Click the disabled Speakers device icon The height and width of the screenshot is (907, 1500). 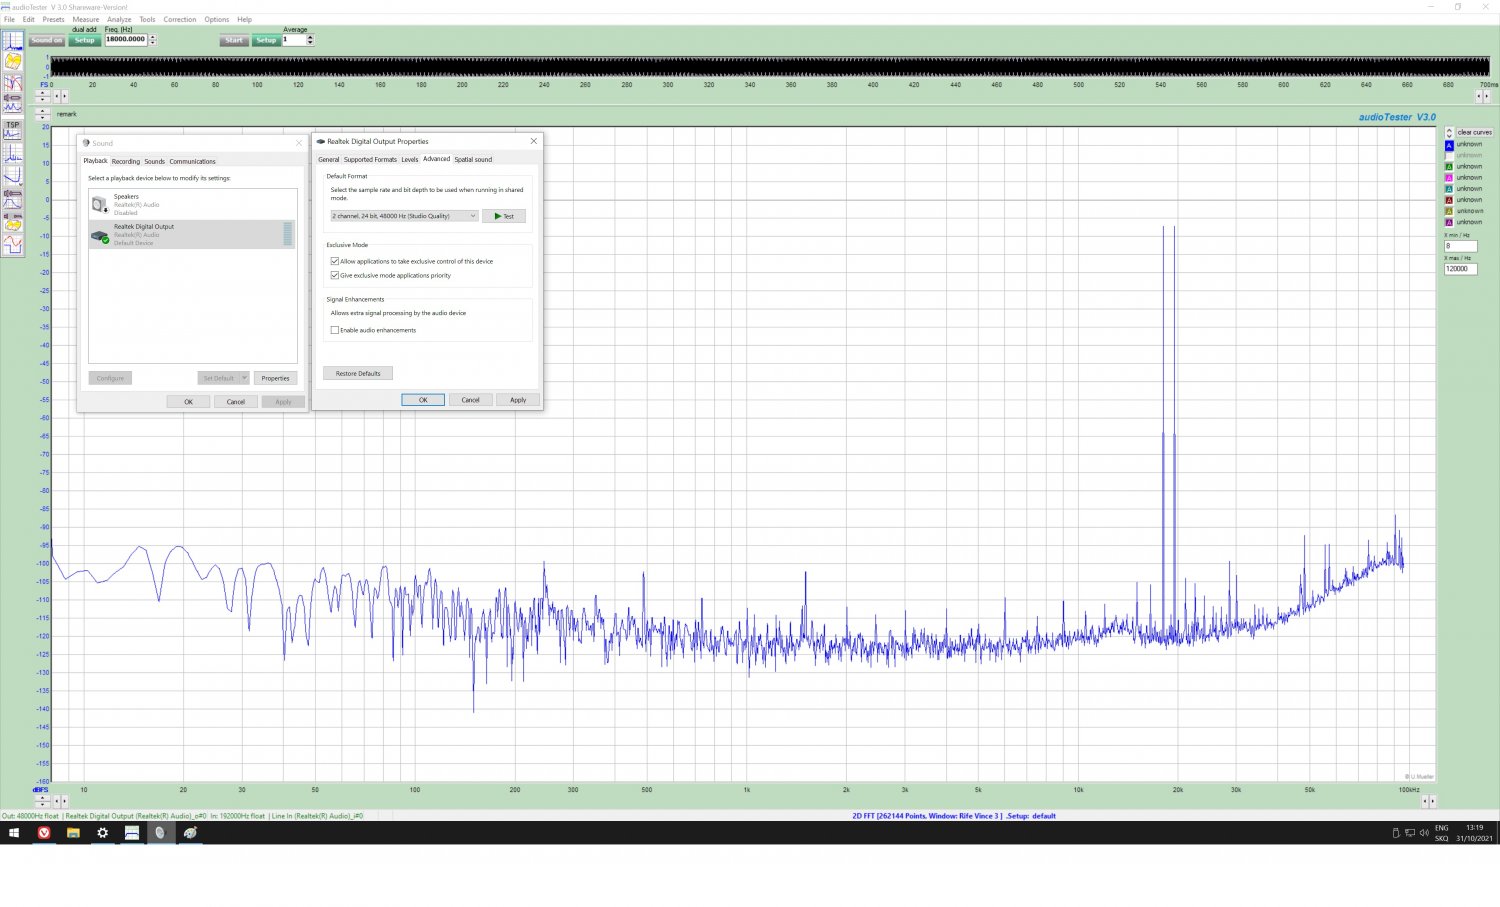100,204
